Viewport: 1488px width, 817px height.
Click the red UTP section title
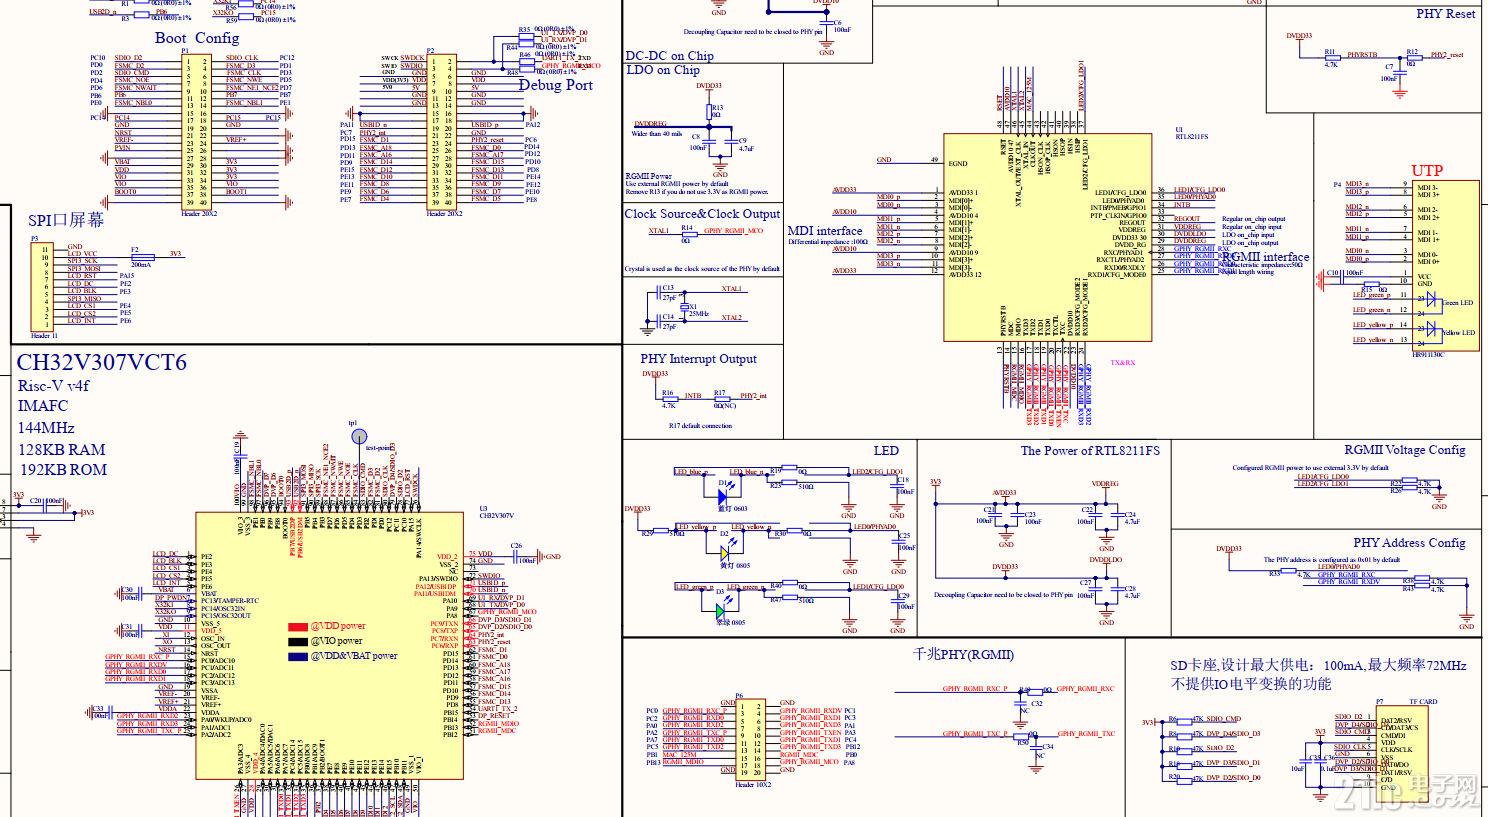point(1427,171)
